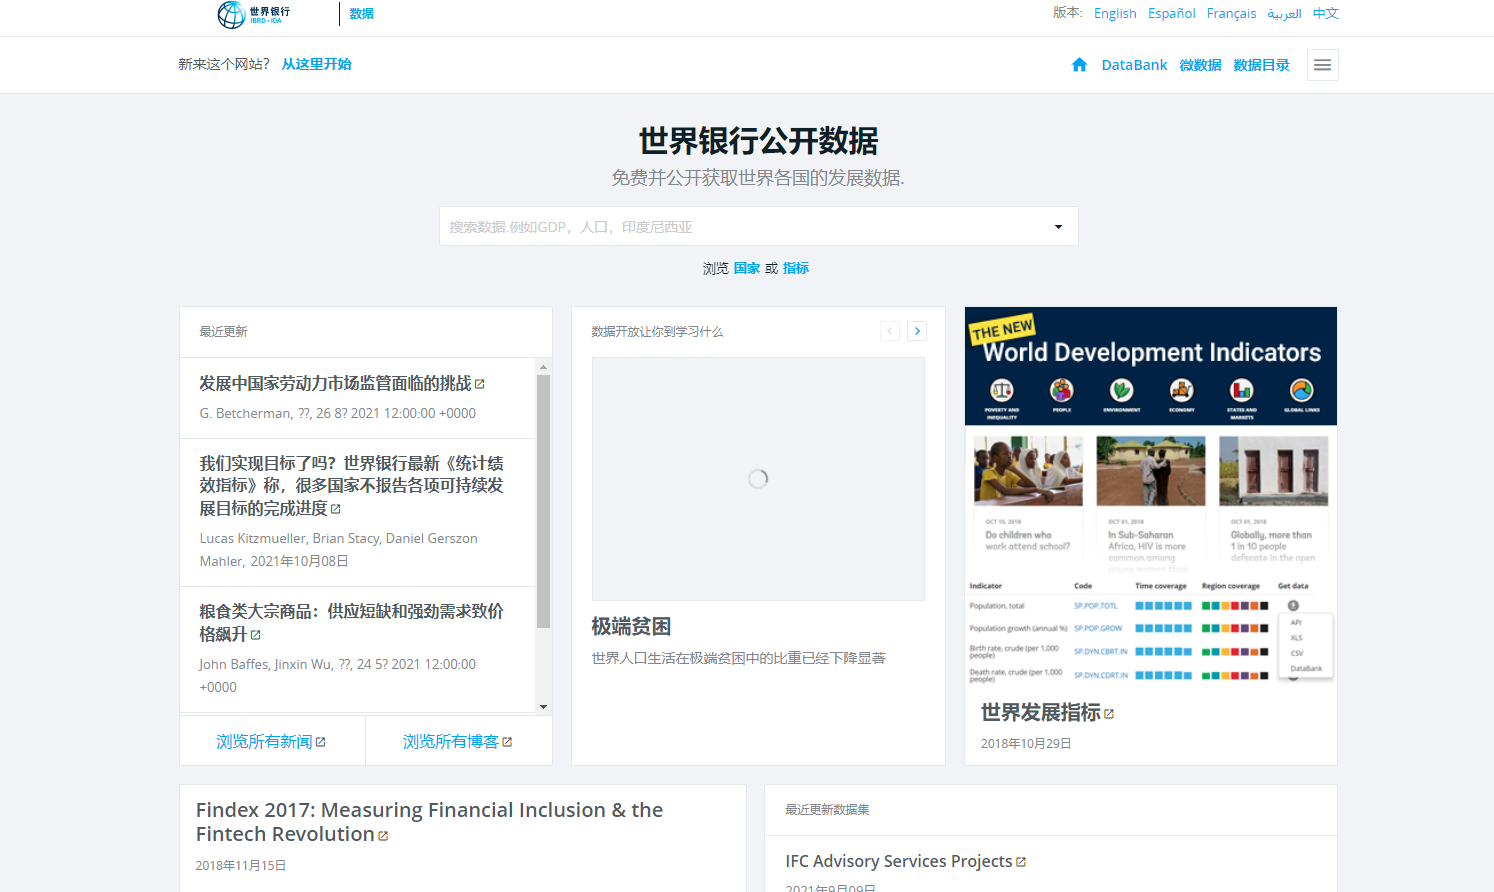Click the news list scroll-up arrow
The image size is (1494, 892).
[544, 365]
